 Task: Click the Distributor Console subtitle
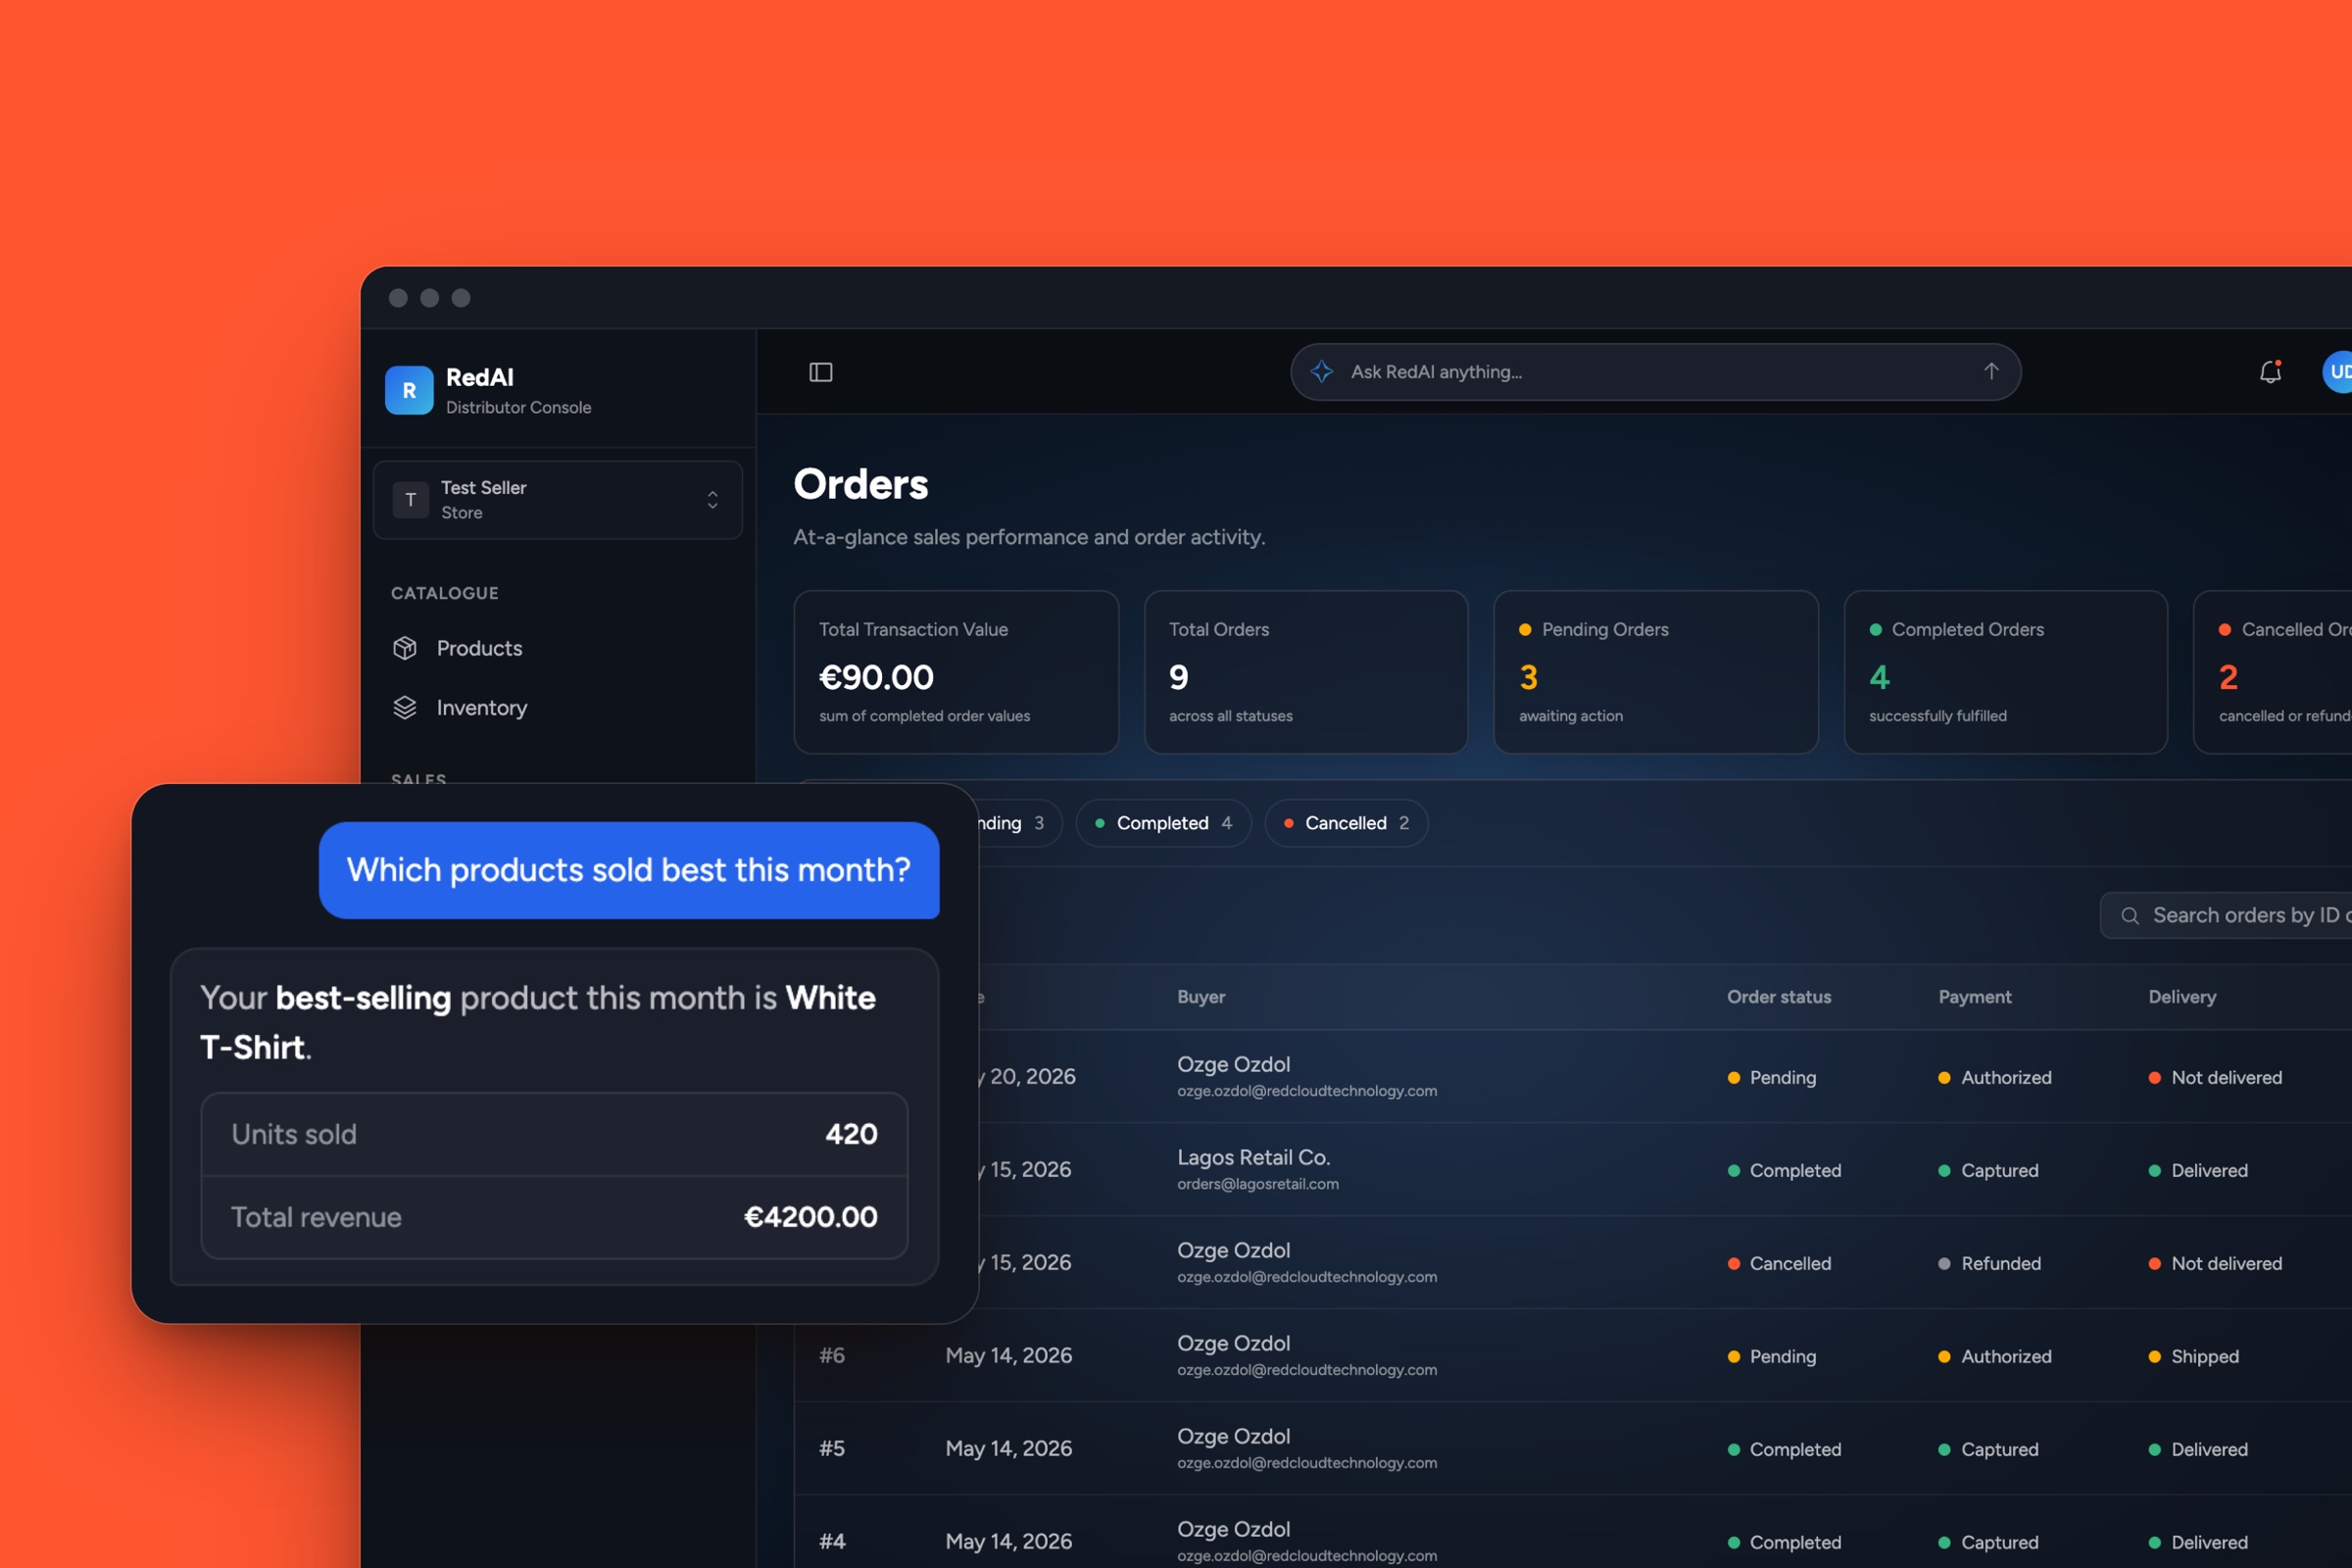[x=518, y=407]
